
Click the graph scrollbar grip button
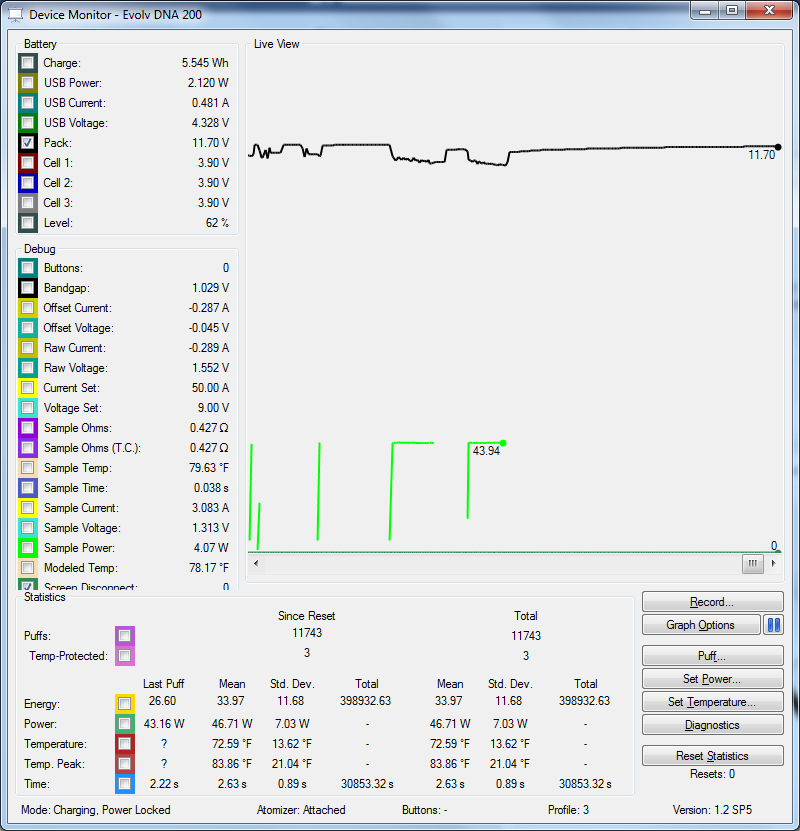(x=752, y=564)
